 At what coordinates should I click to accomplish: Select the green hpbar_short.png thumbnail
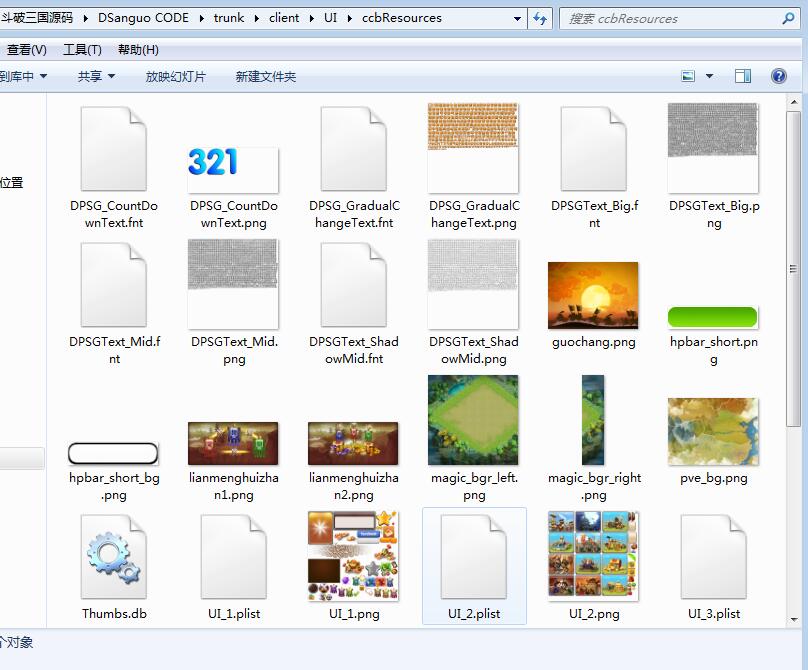pos(713,317)
